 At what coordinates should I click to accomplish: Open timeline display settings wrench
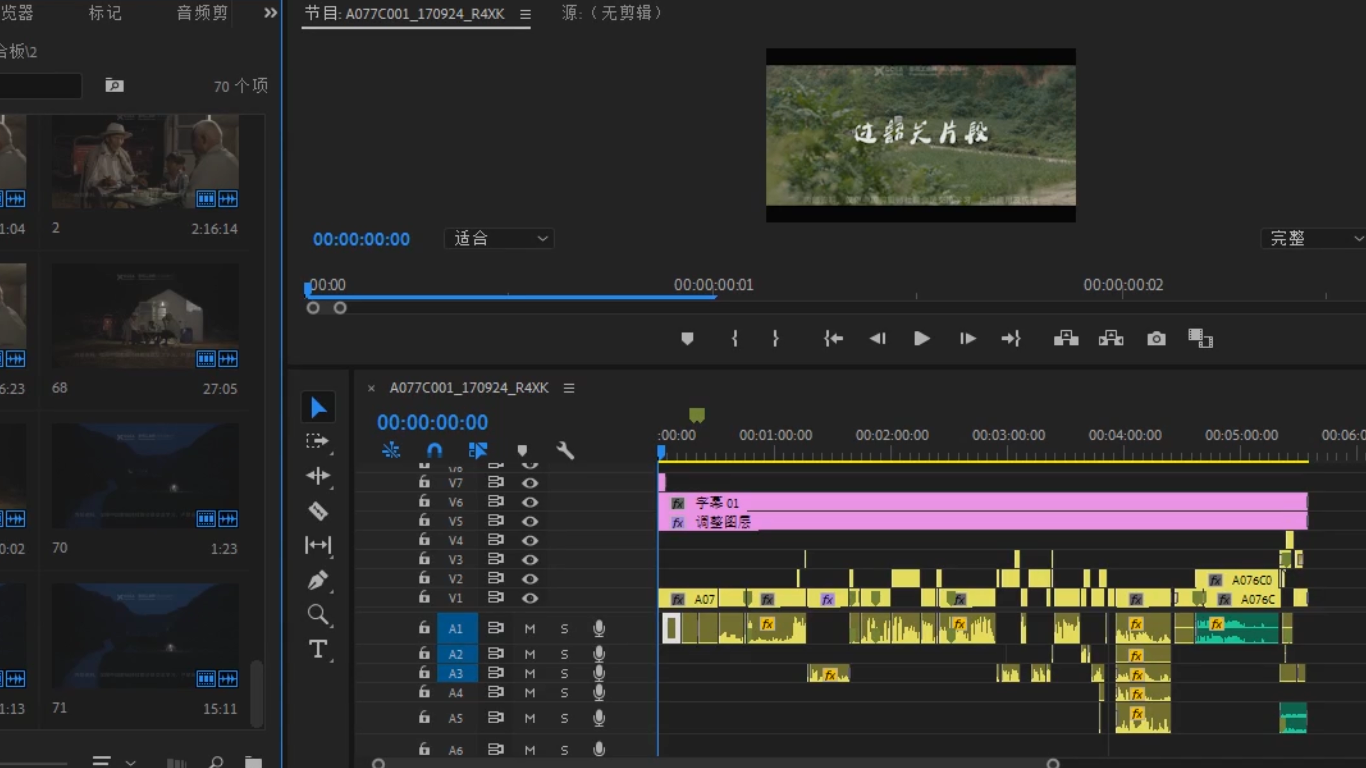coord(565,451)
